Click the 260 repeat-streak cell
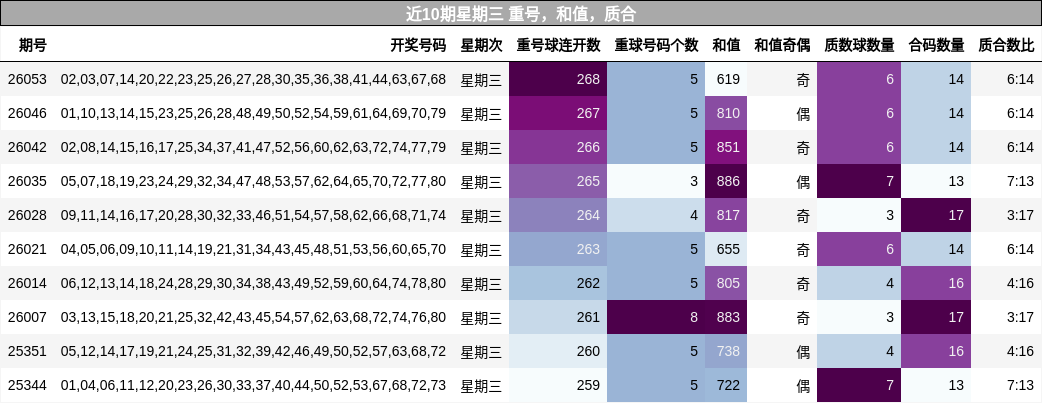 click(558, 351)
